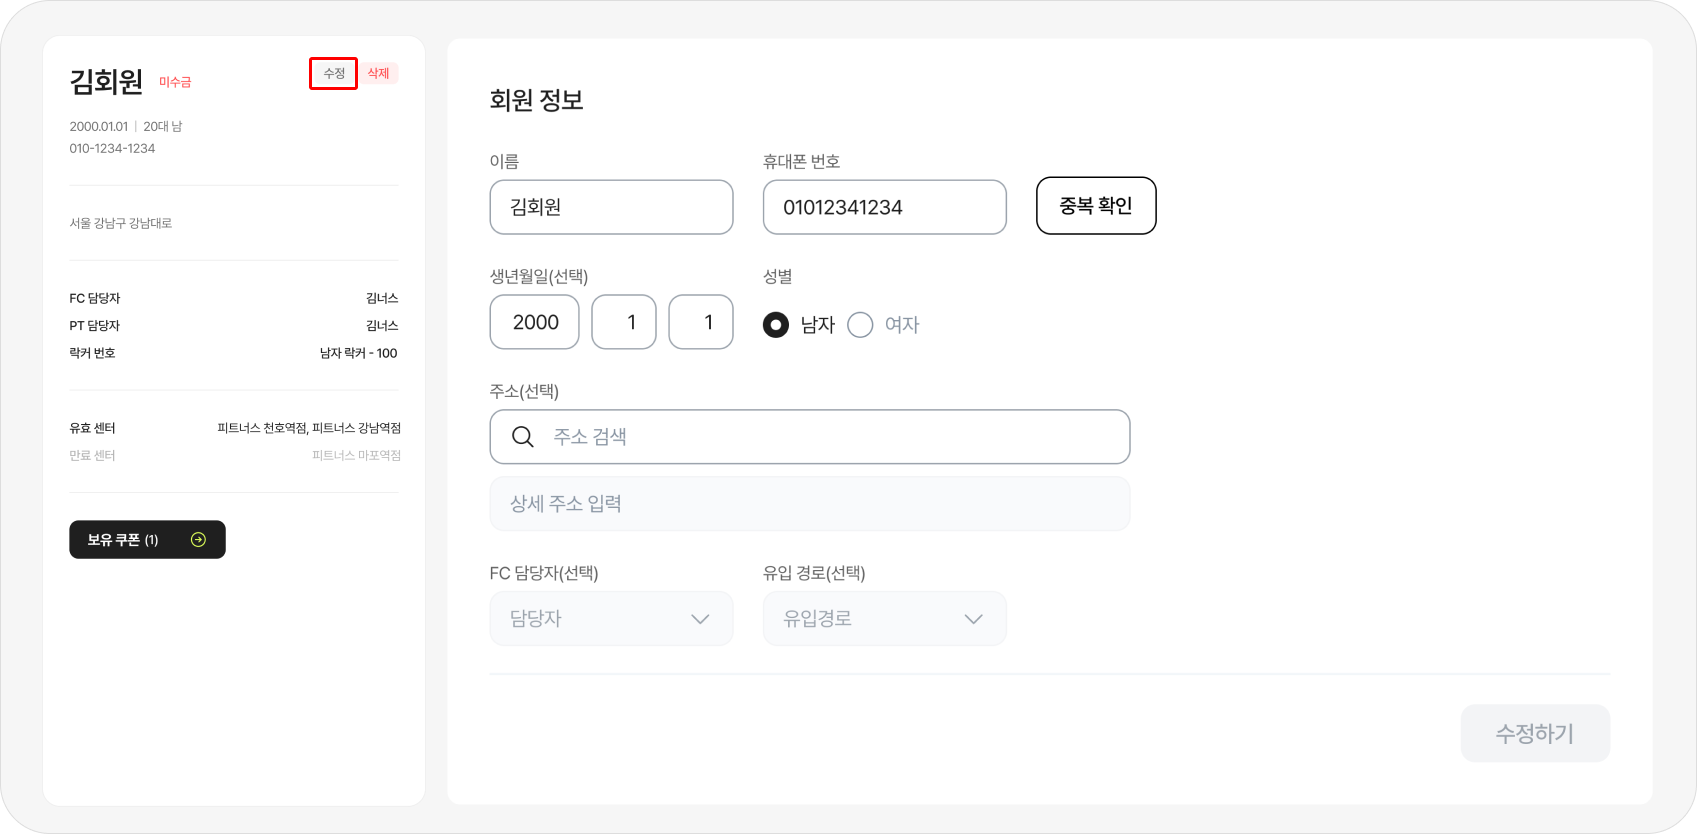
Task: Click the red 삭제 delete button
Action: (x=378, y=73)
